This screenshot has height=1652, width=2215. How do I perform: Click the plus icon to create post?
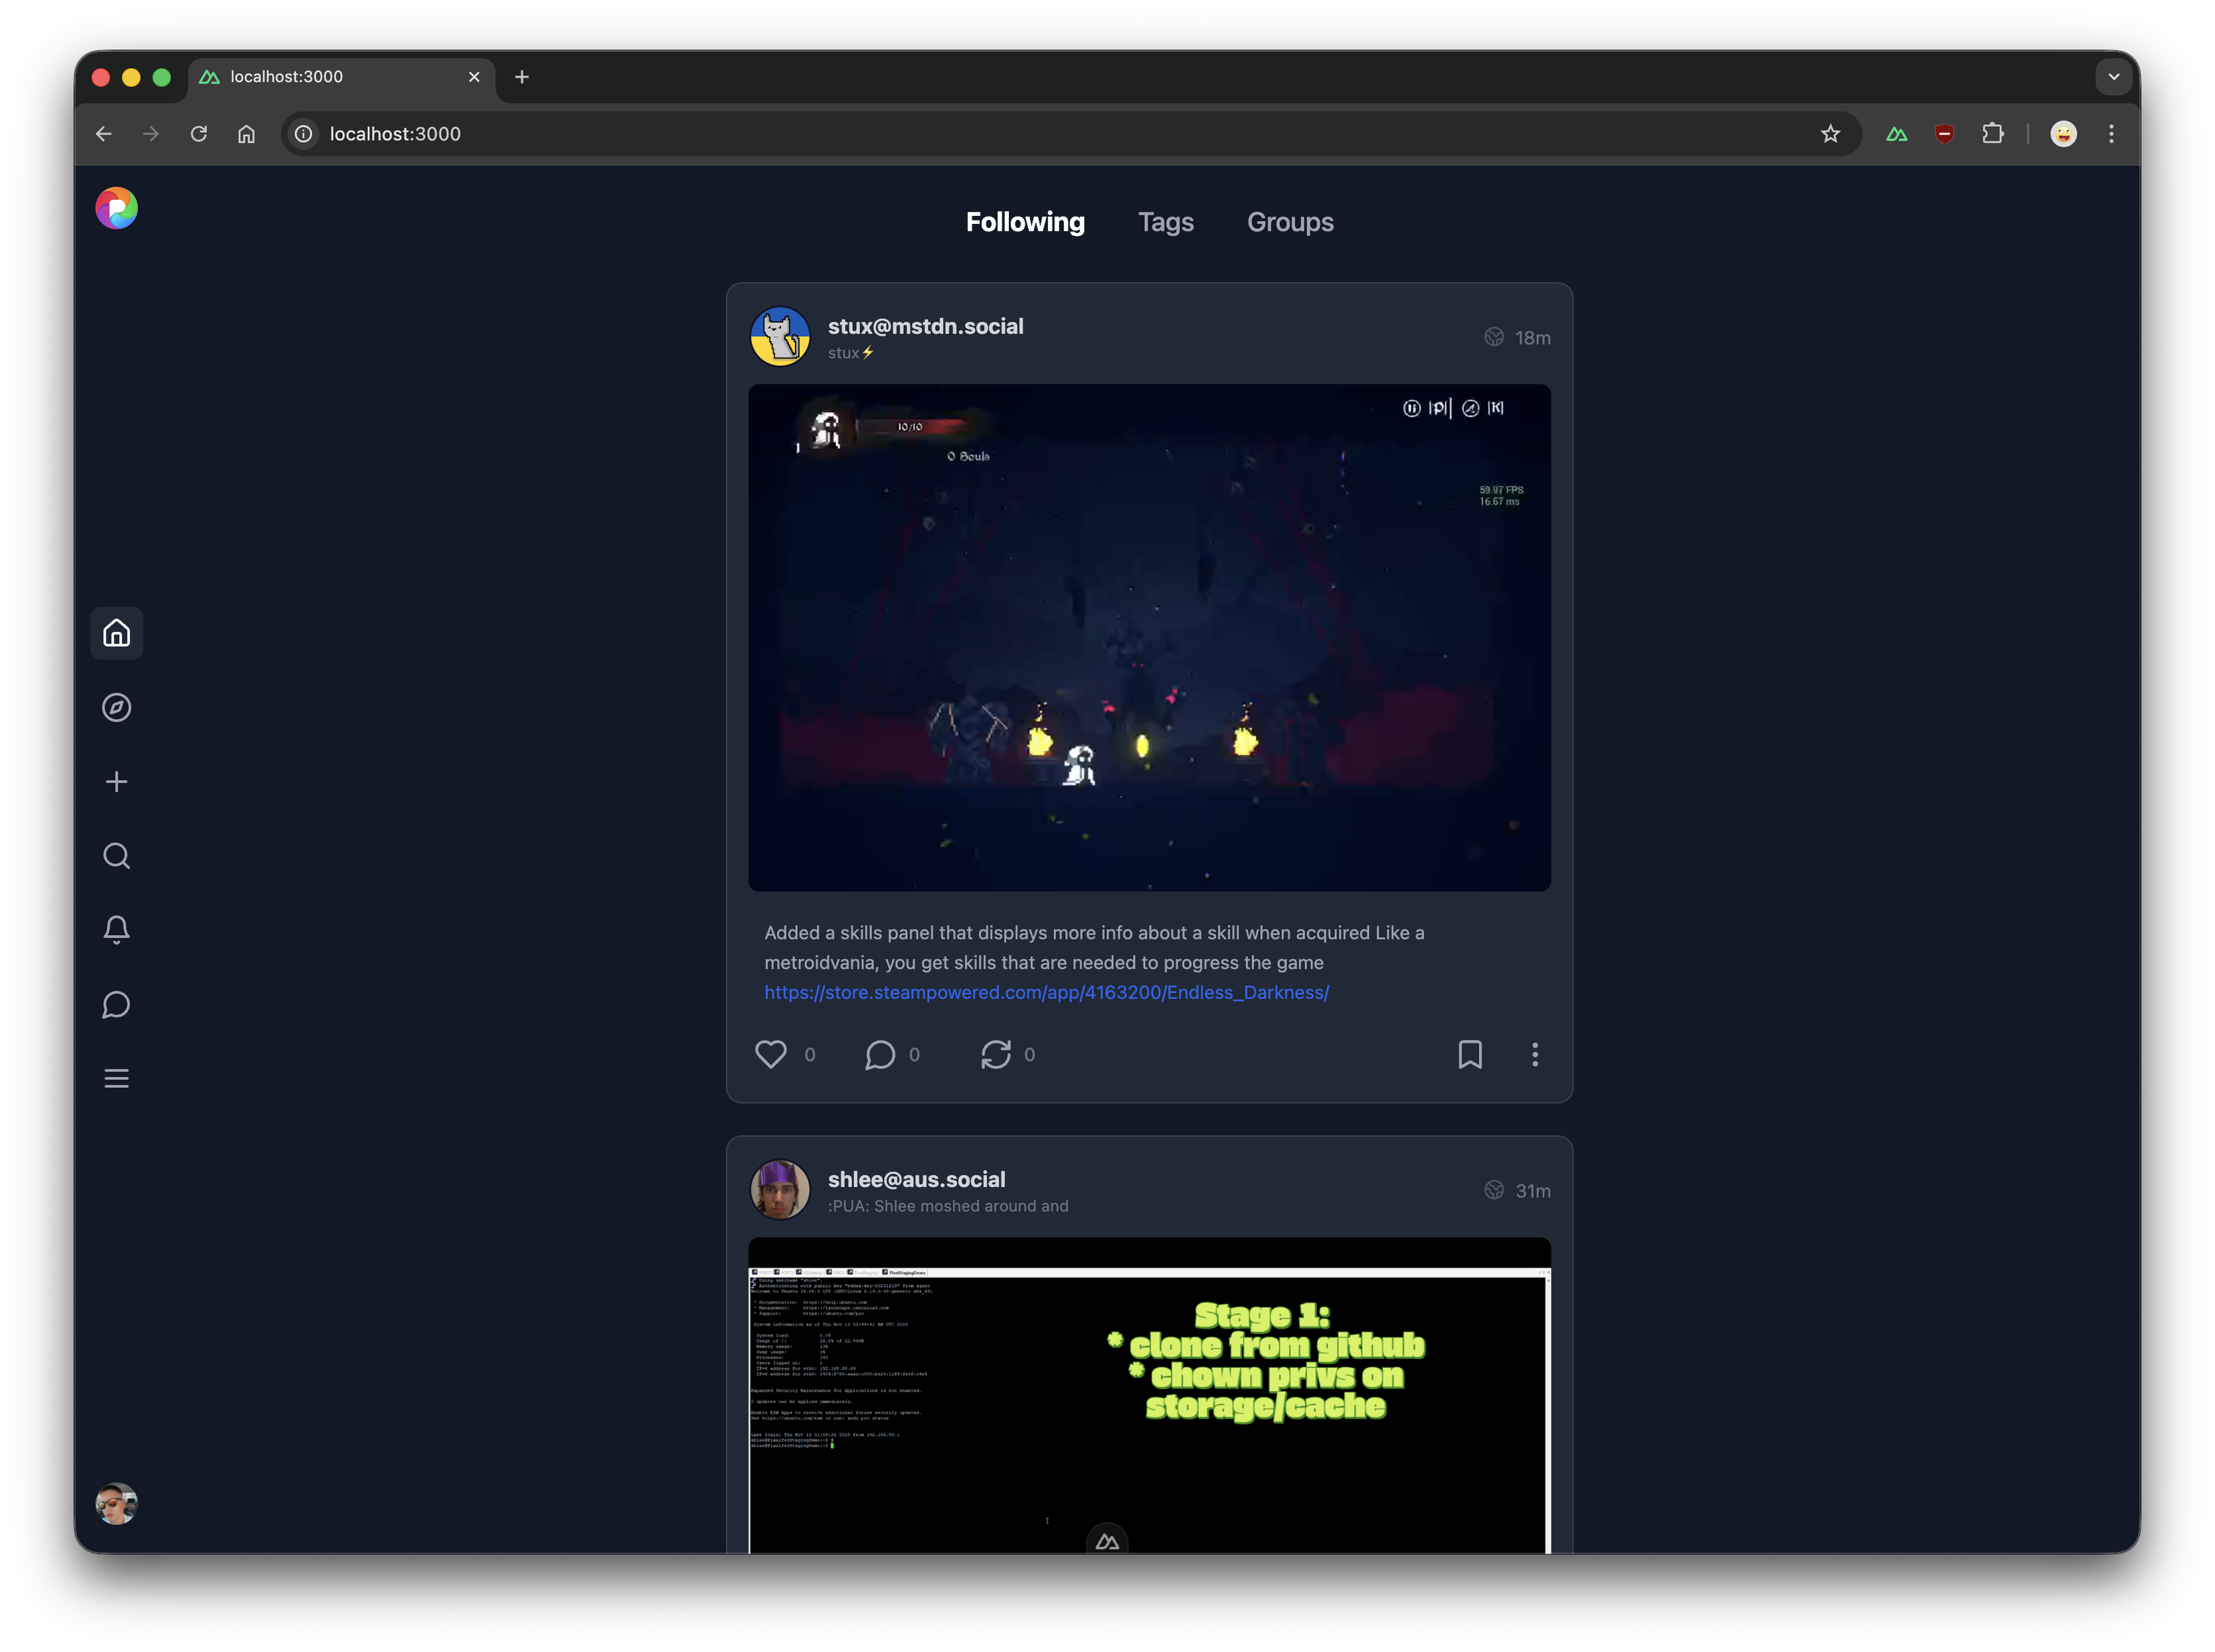tap(117, 781)
